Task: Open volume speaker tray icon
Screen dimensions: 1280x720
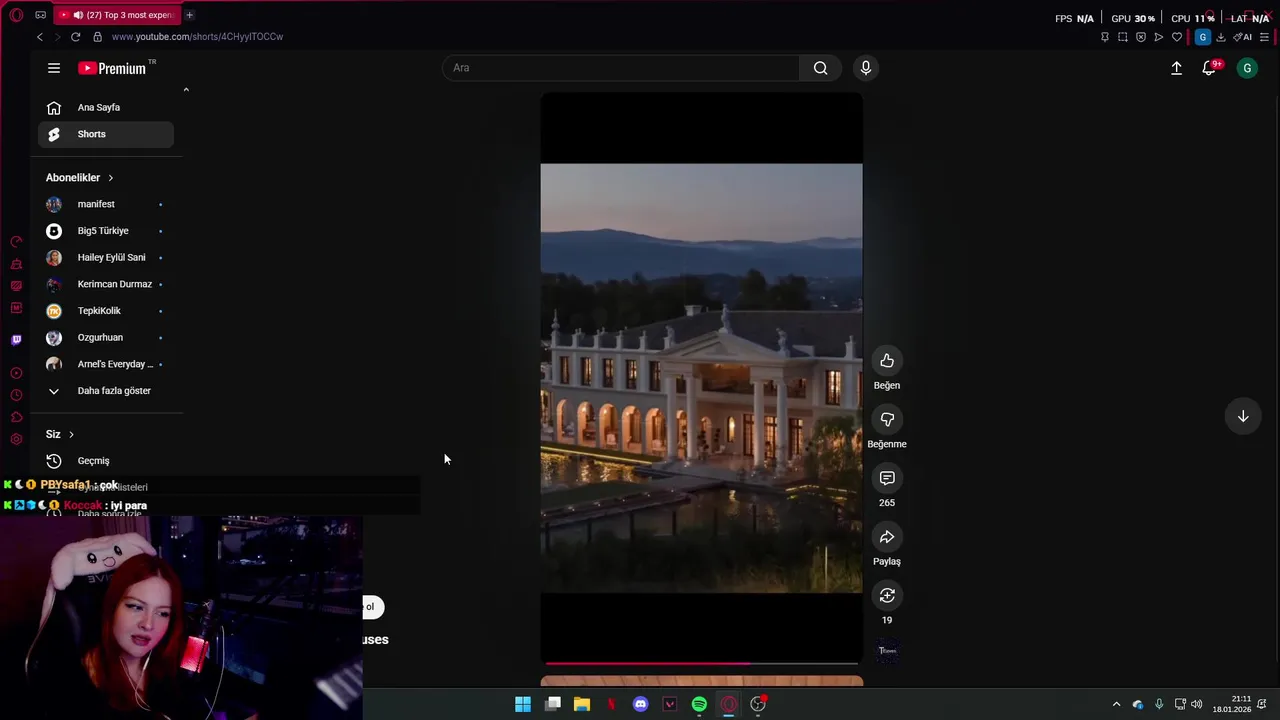Action: (x=1197, y=705)
